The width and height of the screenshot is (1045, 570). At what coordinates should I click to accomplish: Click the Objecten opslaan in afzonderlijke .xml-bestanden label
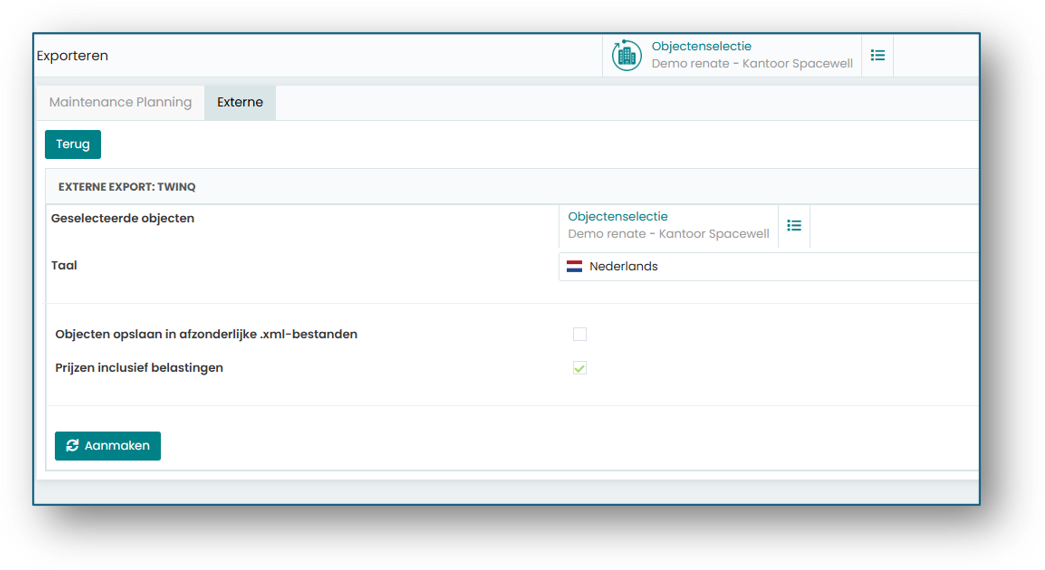point(206,334)
